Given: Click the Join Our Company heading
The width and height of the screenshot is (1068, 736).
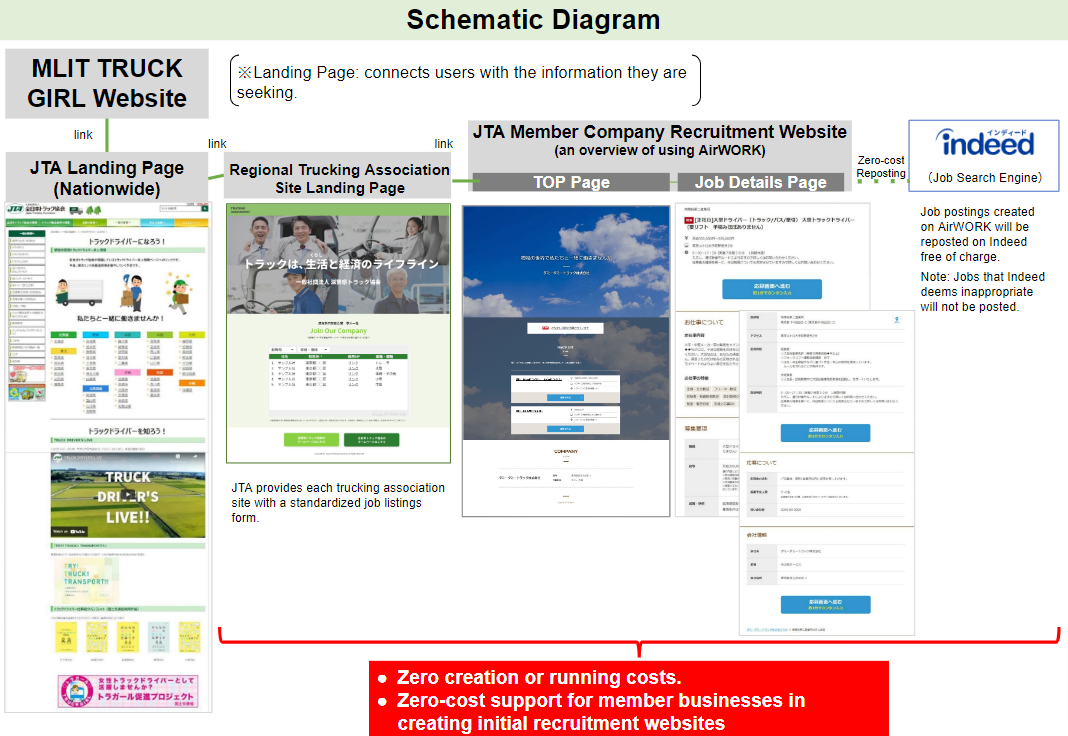Looking at the screenshot, I should coord(338,331).
